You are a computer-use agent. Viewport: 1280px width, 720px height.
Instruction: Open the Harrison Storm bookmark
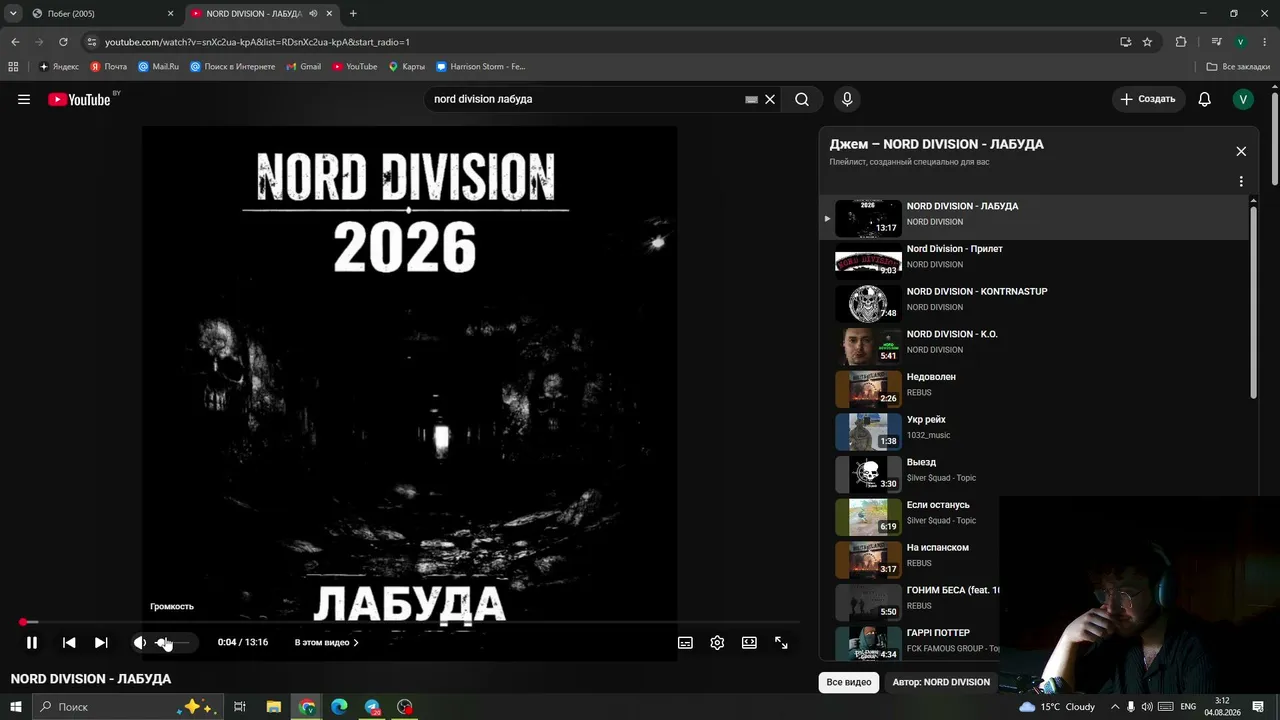pyautogui.click(x=480, y=67)
